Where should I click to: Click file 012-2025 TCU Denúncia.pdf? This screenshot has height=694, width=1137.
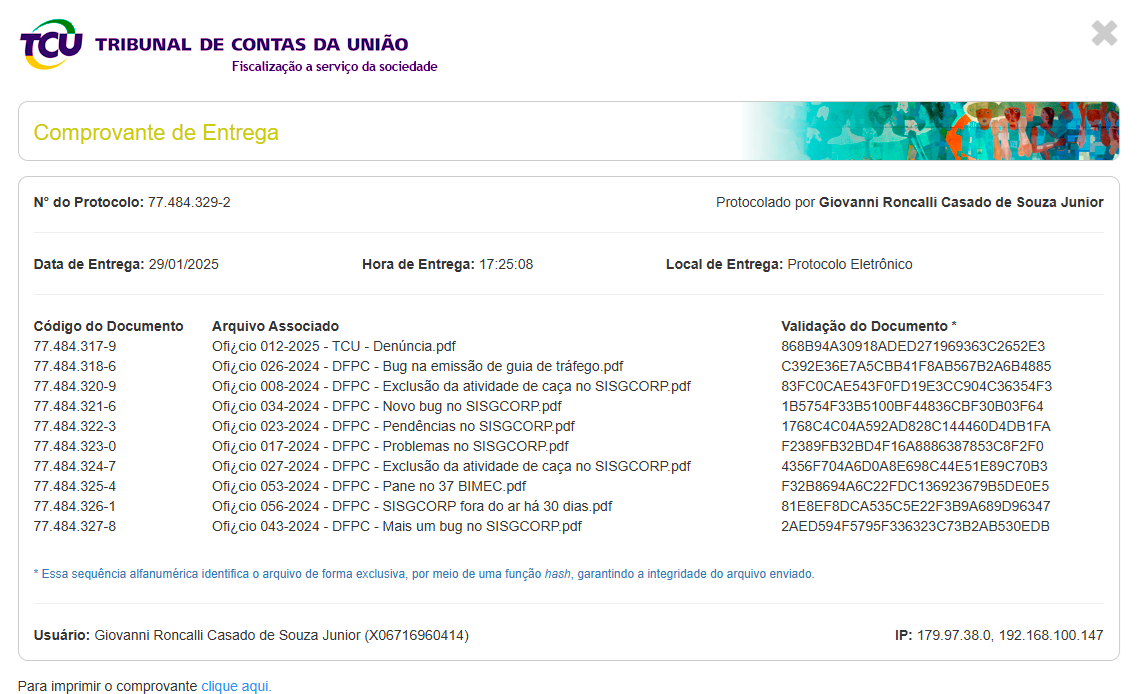click(334, 347)
